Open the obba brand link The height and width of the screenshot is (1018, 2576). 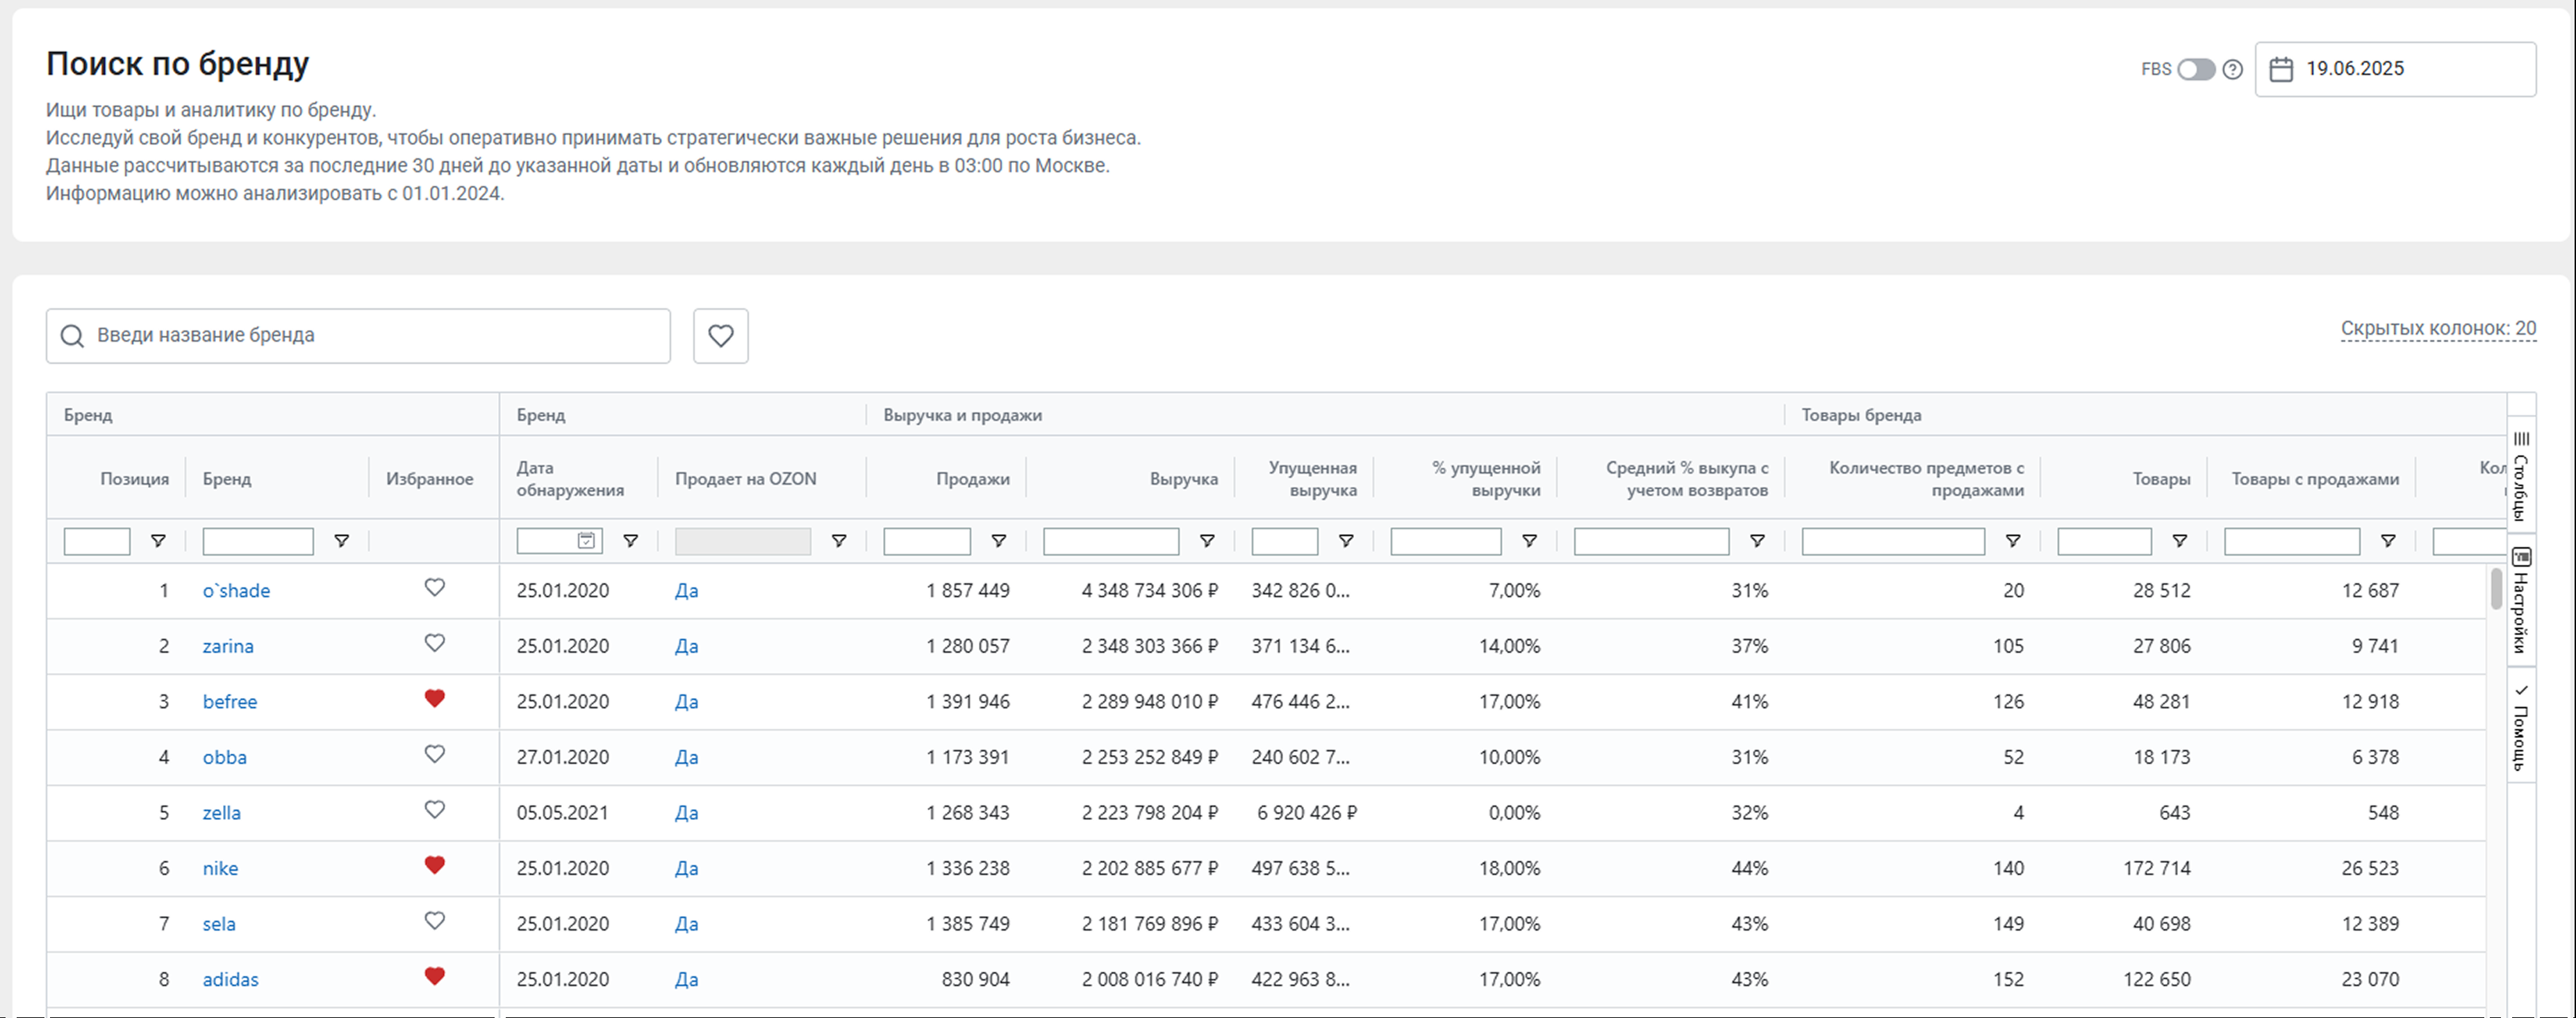pos(225,757)
